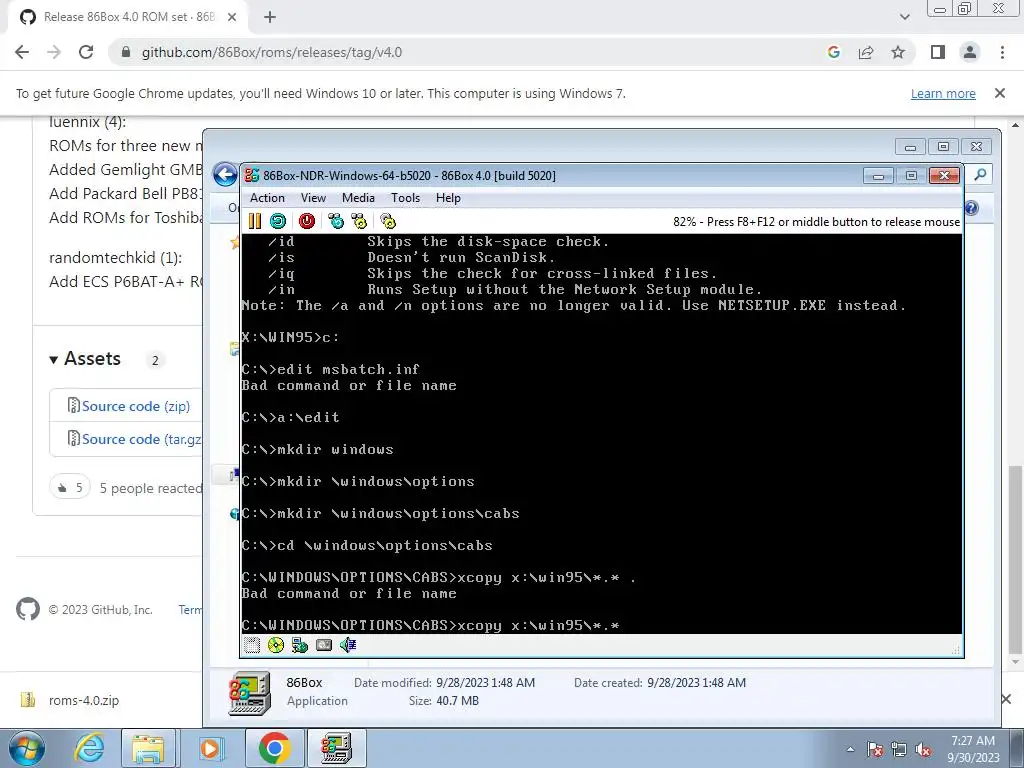This screenshot has width=1024, height=768.
Task: Dismiss the Chrome update infobar
Action: (x=1000, y=93)
